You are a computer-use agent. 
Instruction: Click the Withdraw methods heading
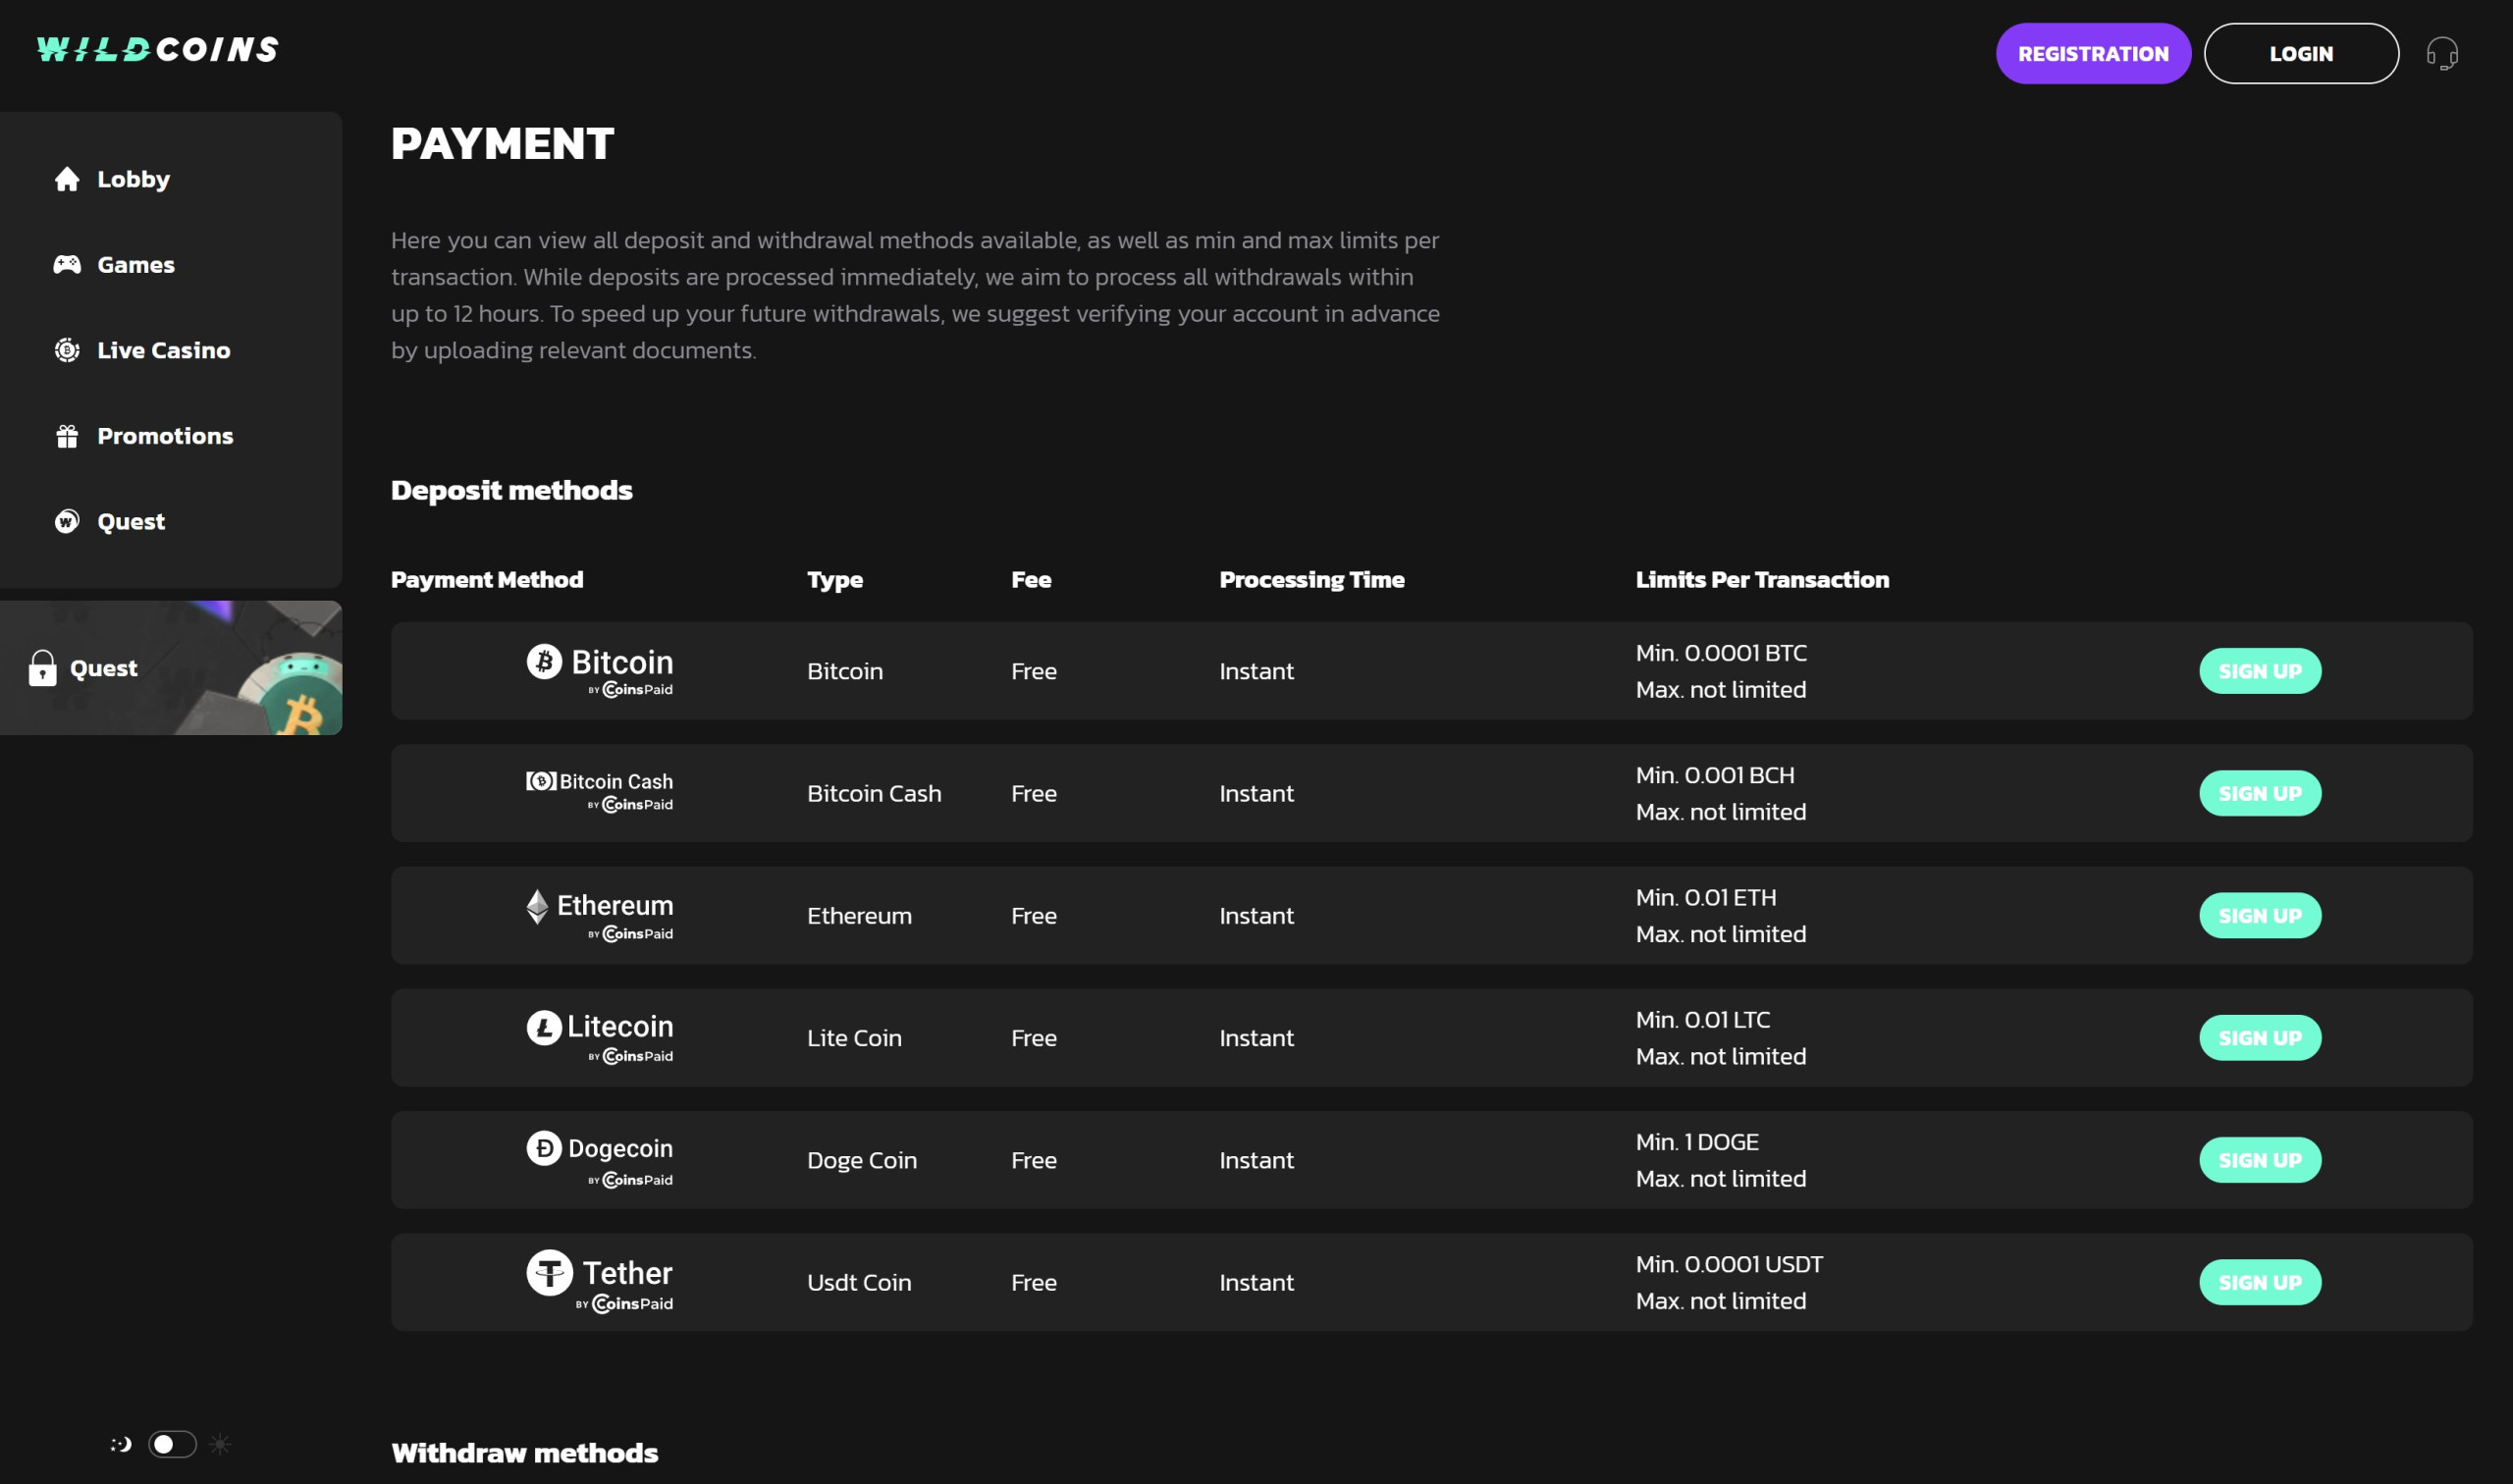coord(524,1453)
